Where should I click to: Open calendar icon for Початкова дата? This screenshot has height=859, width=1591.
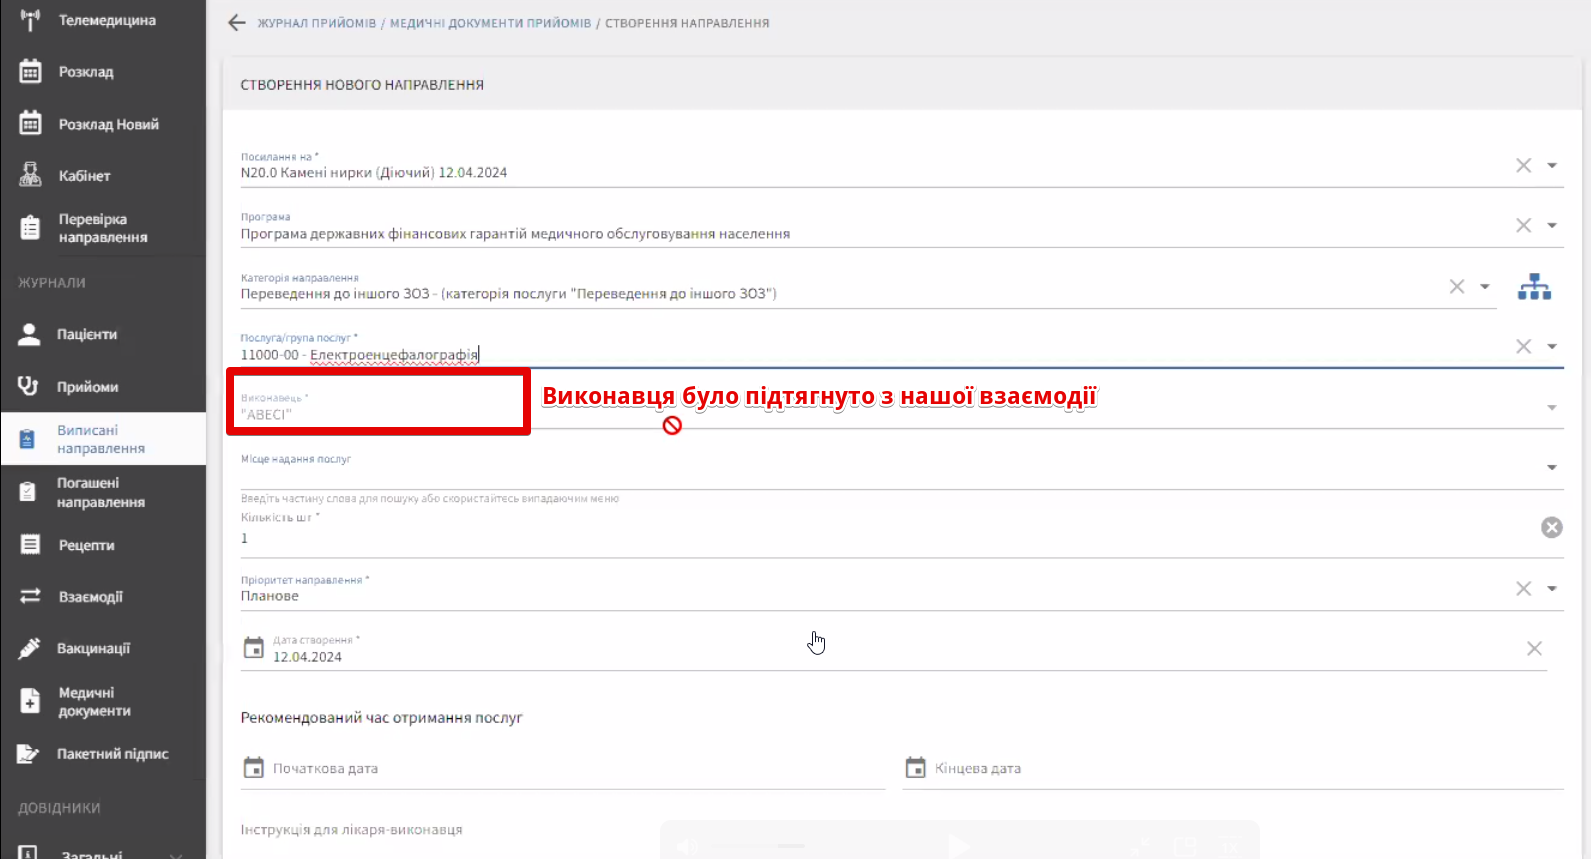[x=254, y=768]
